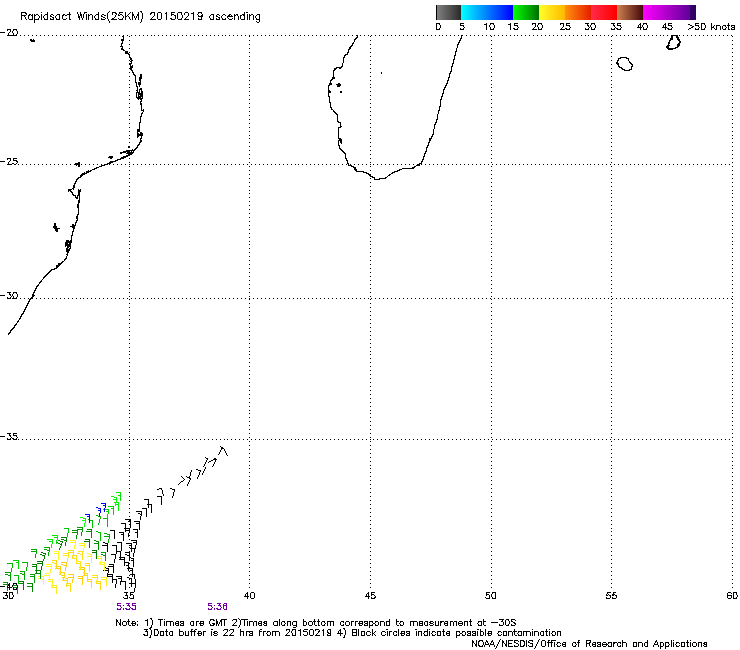Click the longitude label '50' on bottom axis

[x=491, y=596]
